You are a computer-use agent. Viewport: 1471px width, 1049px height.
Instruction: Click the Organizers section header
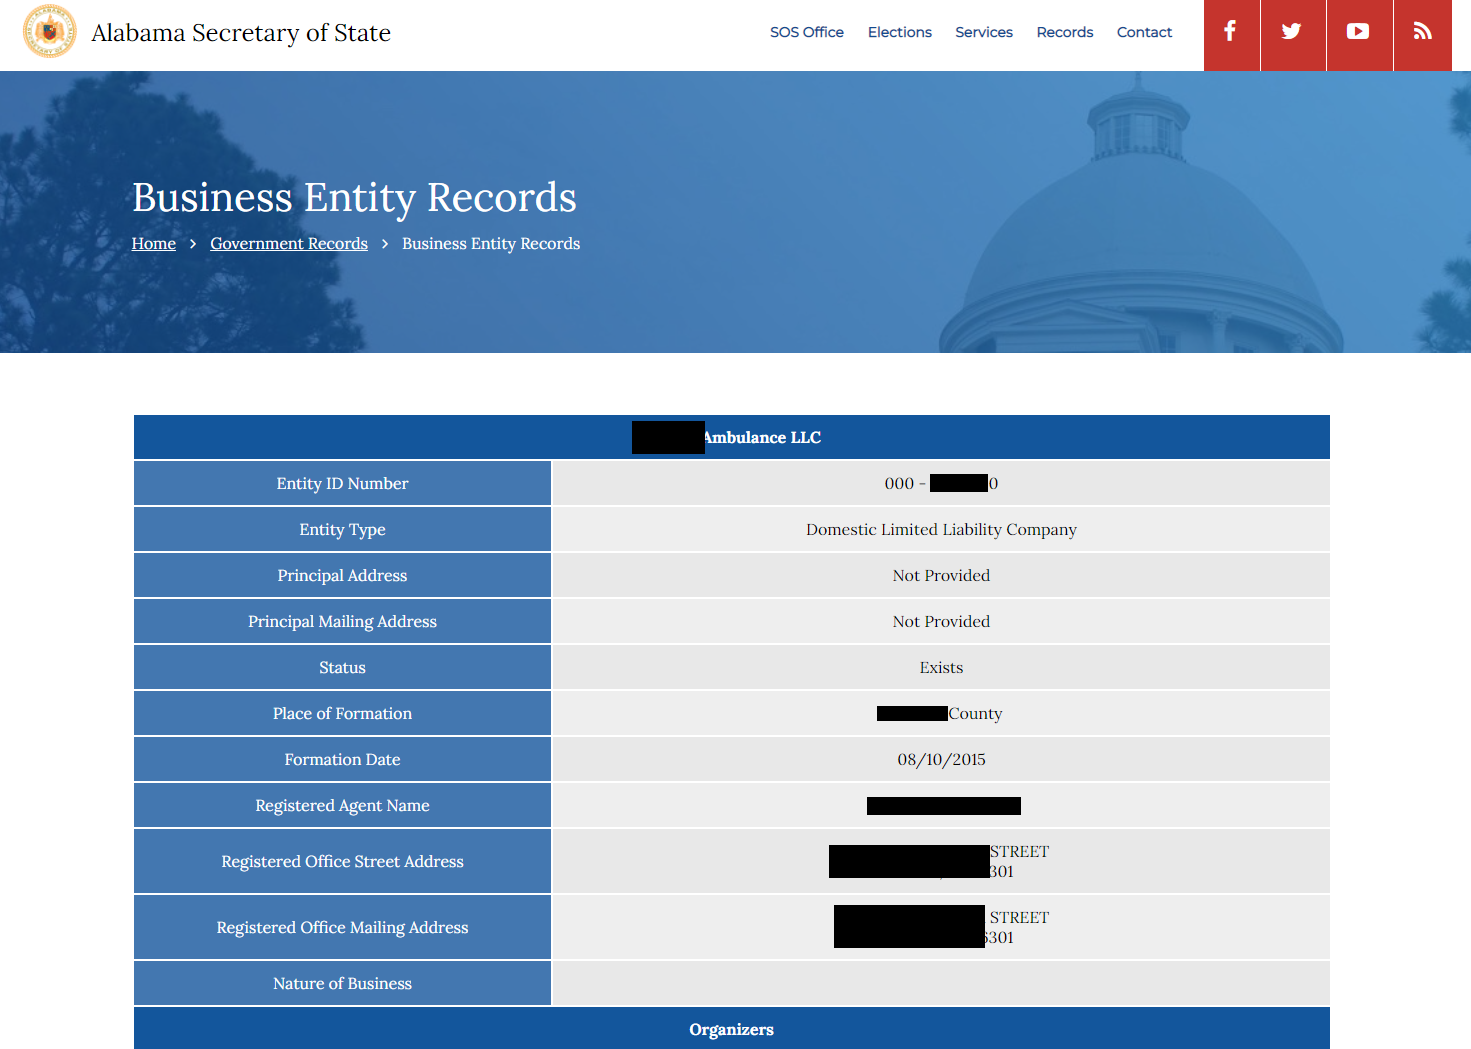[731, 1029]
